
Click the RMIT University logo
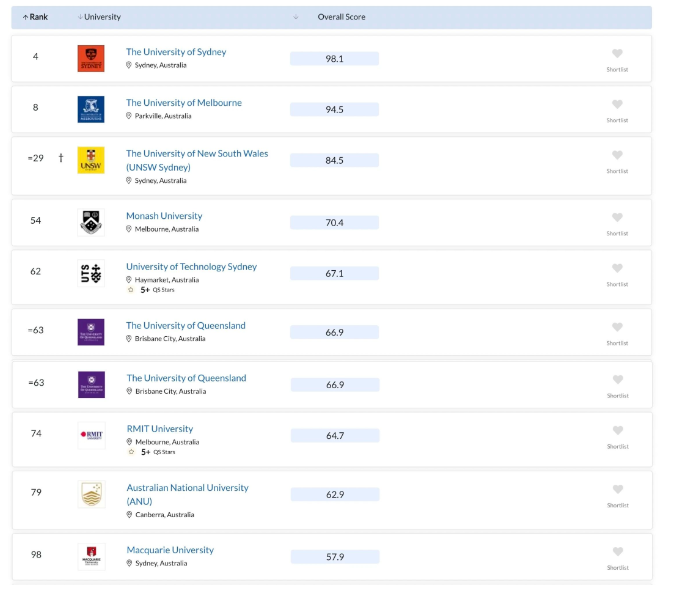92,435
